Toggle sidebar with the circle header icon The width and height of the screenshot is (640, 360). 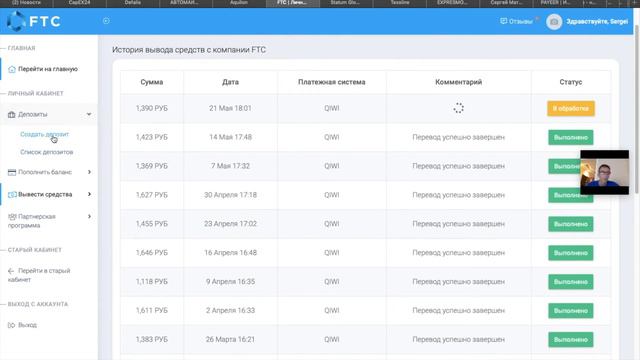106,21
